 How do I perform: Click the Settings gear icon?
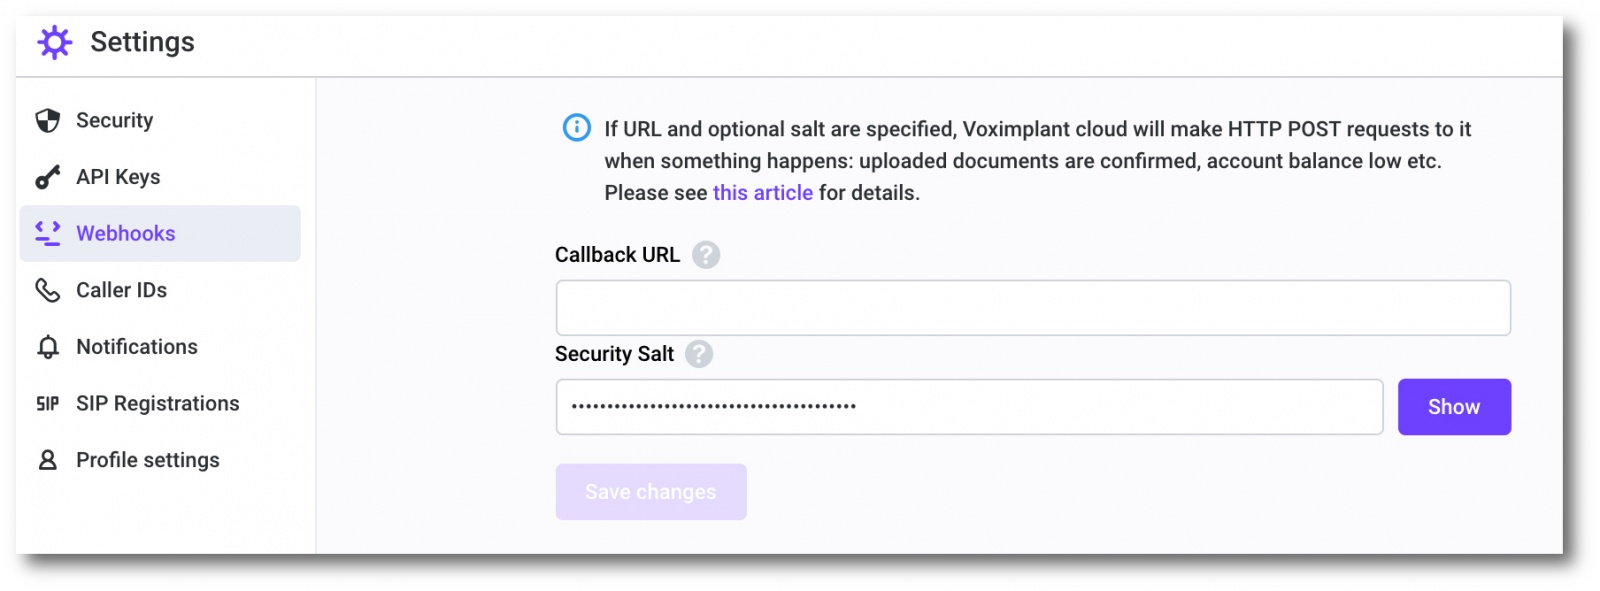point(55,43)
